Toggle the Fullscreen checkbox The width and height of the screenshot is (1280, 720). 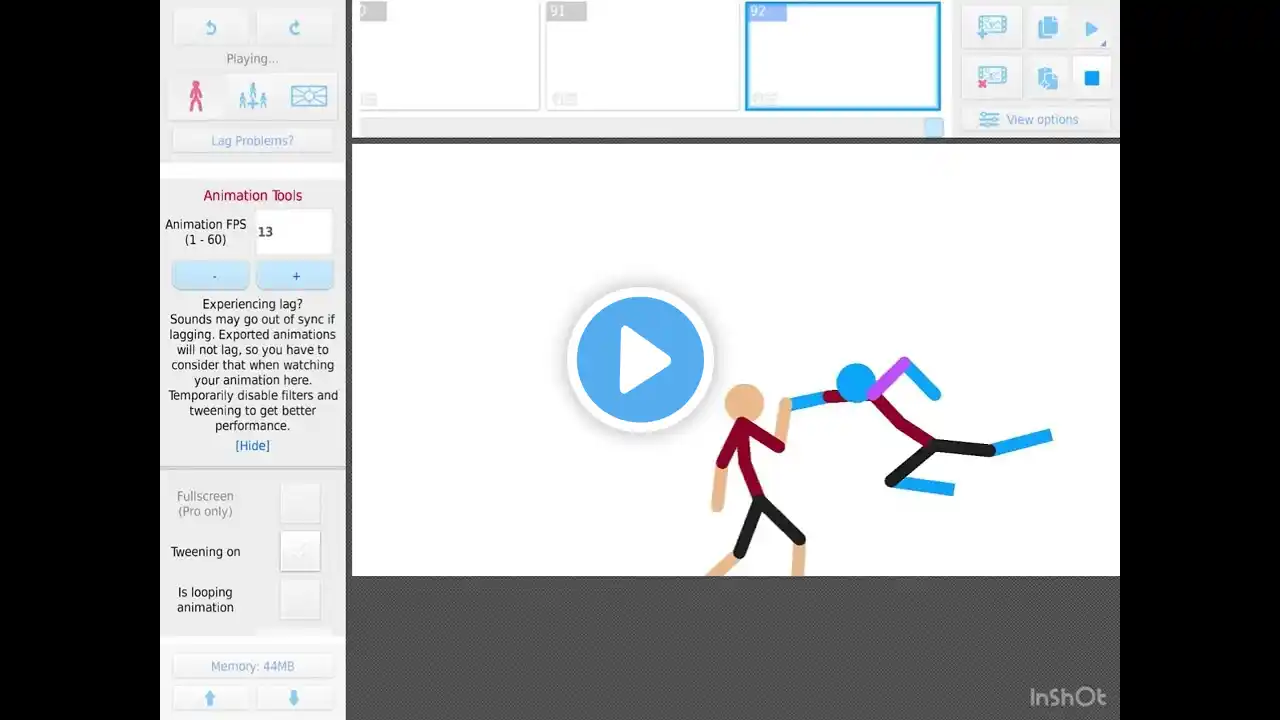click(300, 503)
